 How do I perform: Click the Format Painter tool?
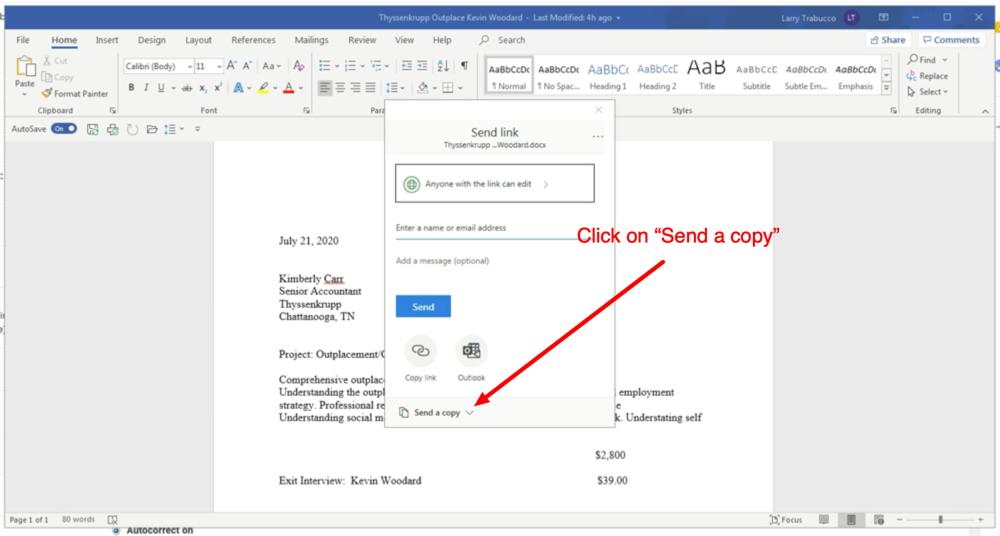[x=75, y=93]
